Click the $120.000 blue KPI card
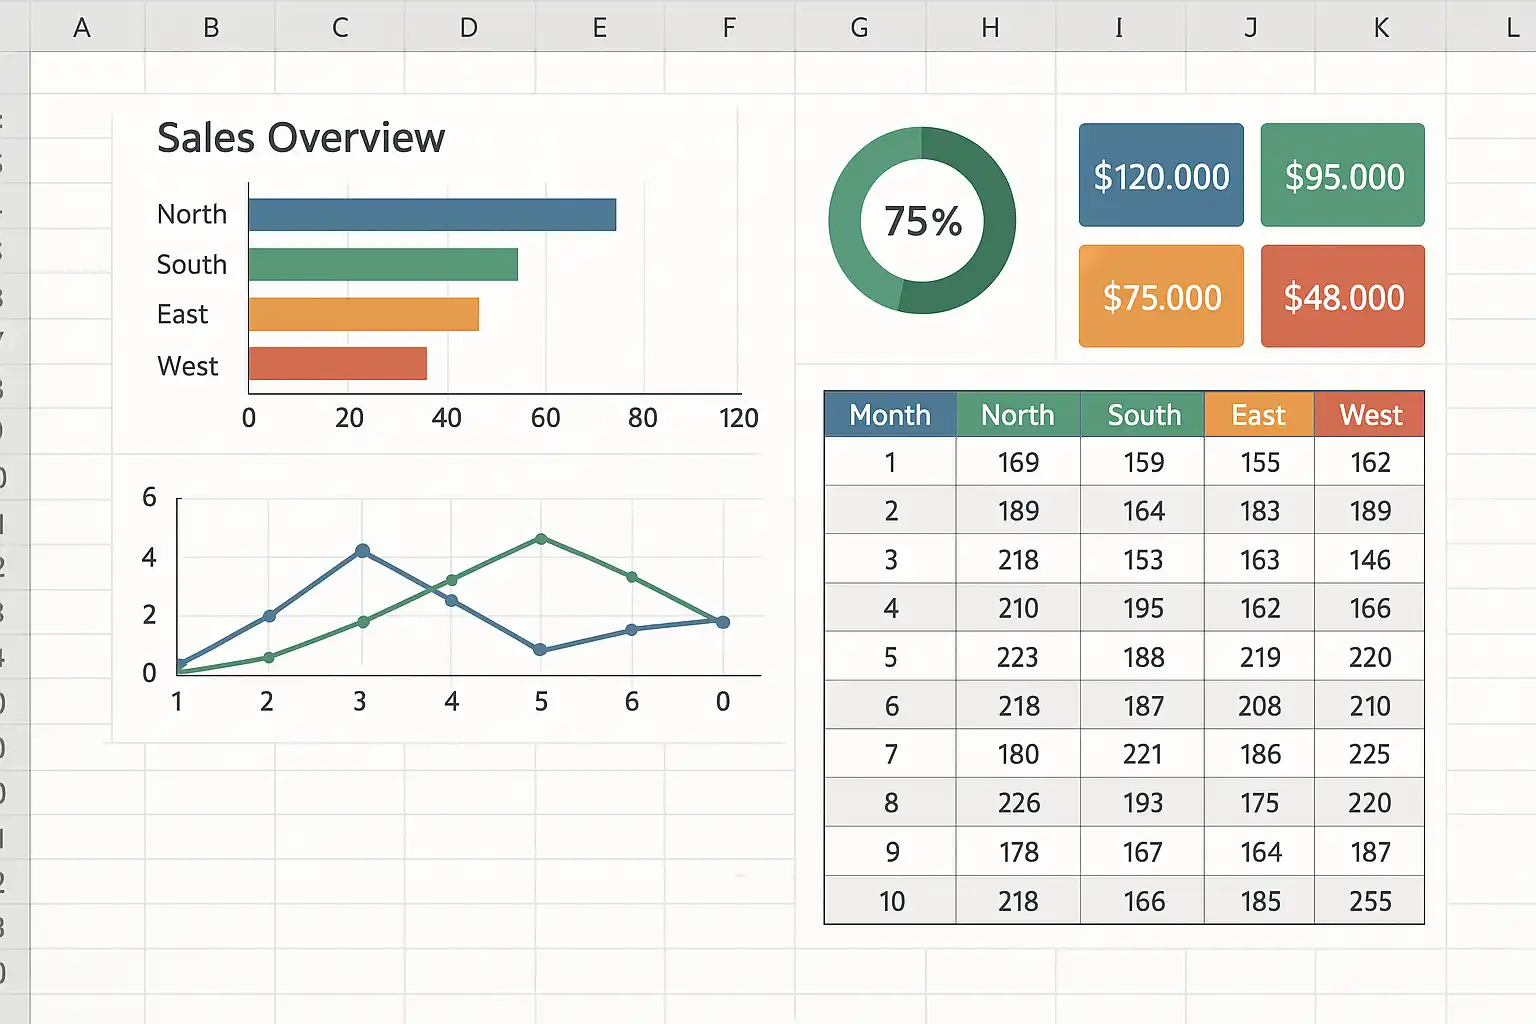The height and width of the screenshot is (1024, 1536). [x=1161, y=175]
